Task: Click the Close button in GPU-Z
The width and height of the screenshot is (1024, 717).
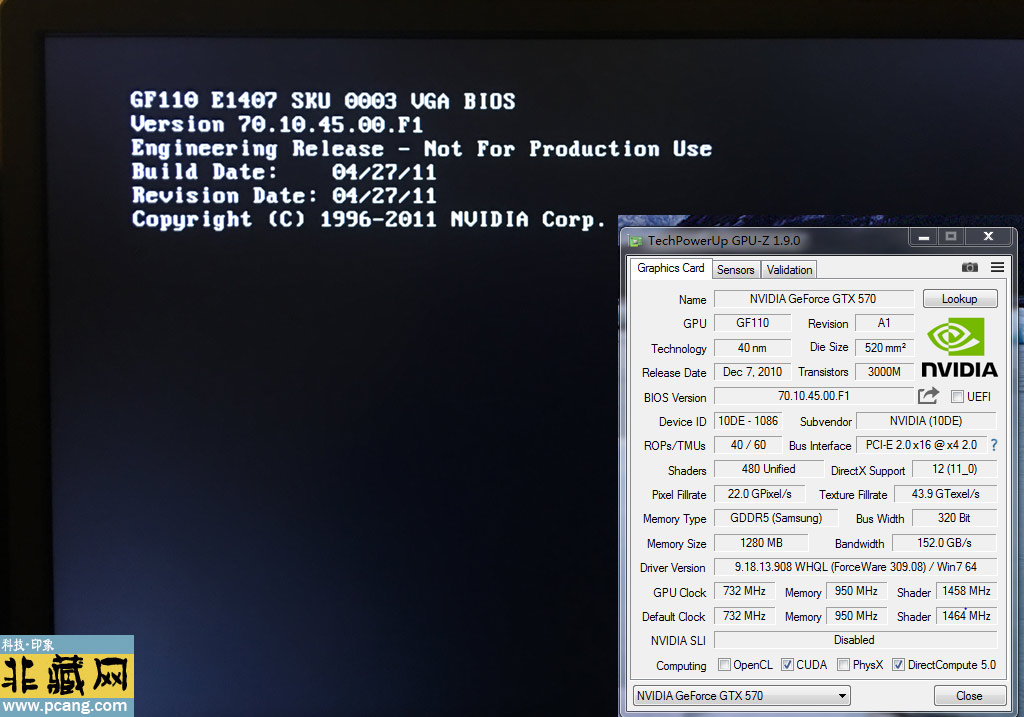Action: [969, 695]
